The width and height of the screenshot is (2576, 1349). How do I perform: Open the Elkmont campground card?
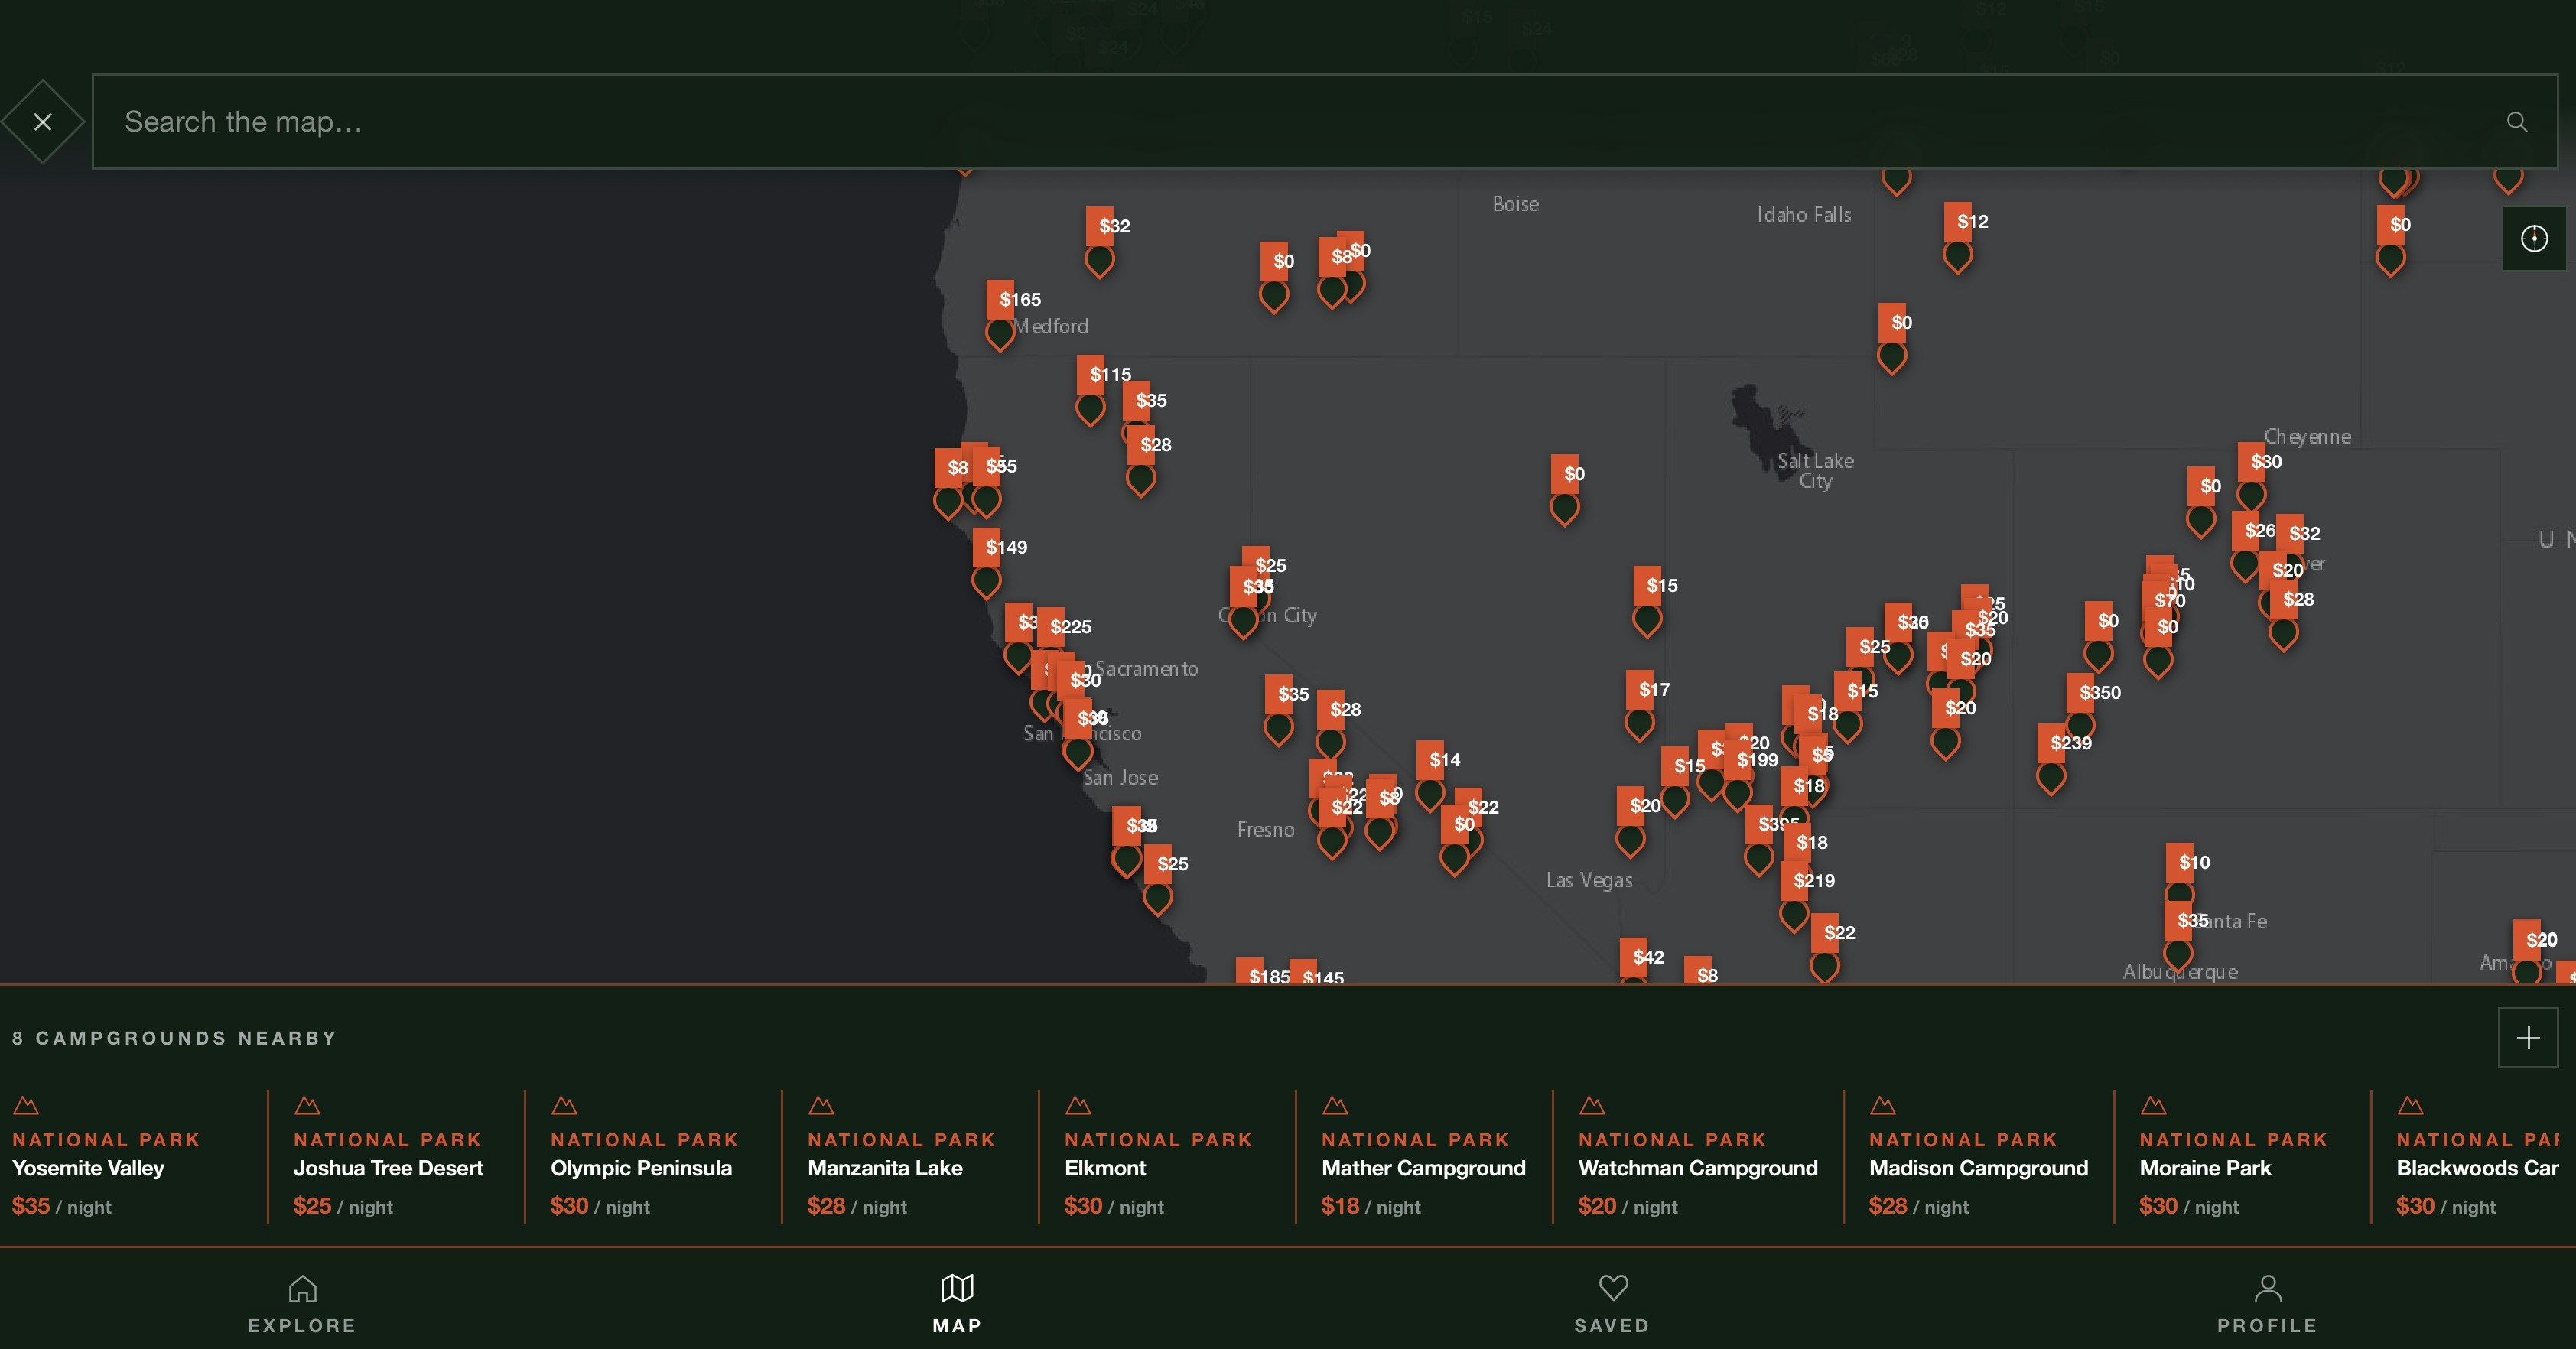(x=1167, y=1157)
